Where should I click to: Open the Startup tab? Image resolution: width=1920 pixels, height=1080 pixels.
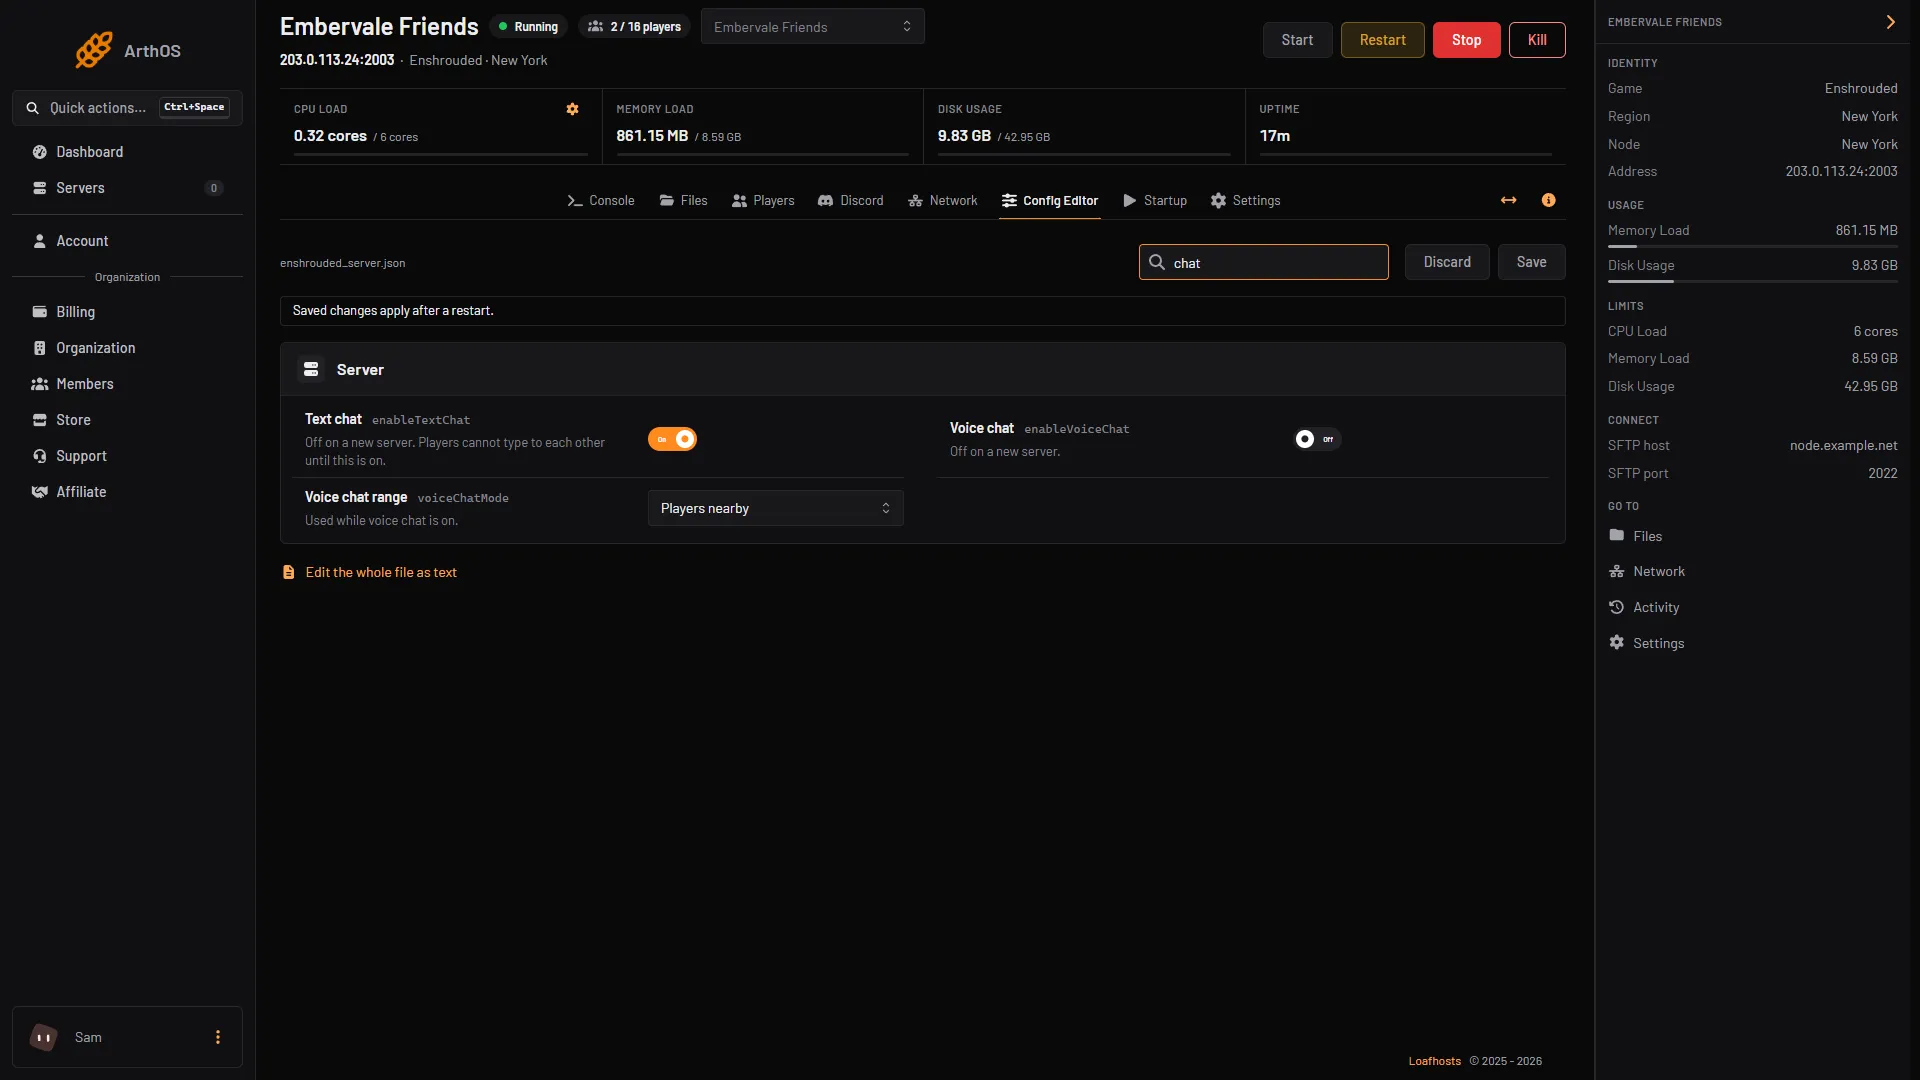[x=1155, y=201]
